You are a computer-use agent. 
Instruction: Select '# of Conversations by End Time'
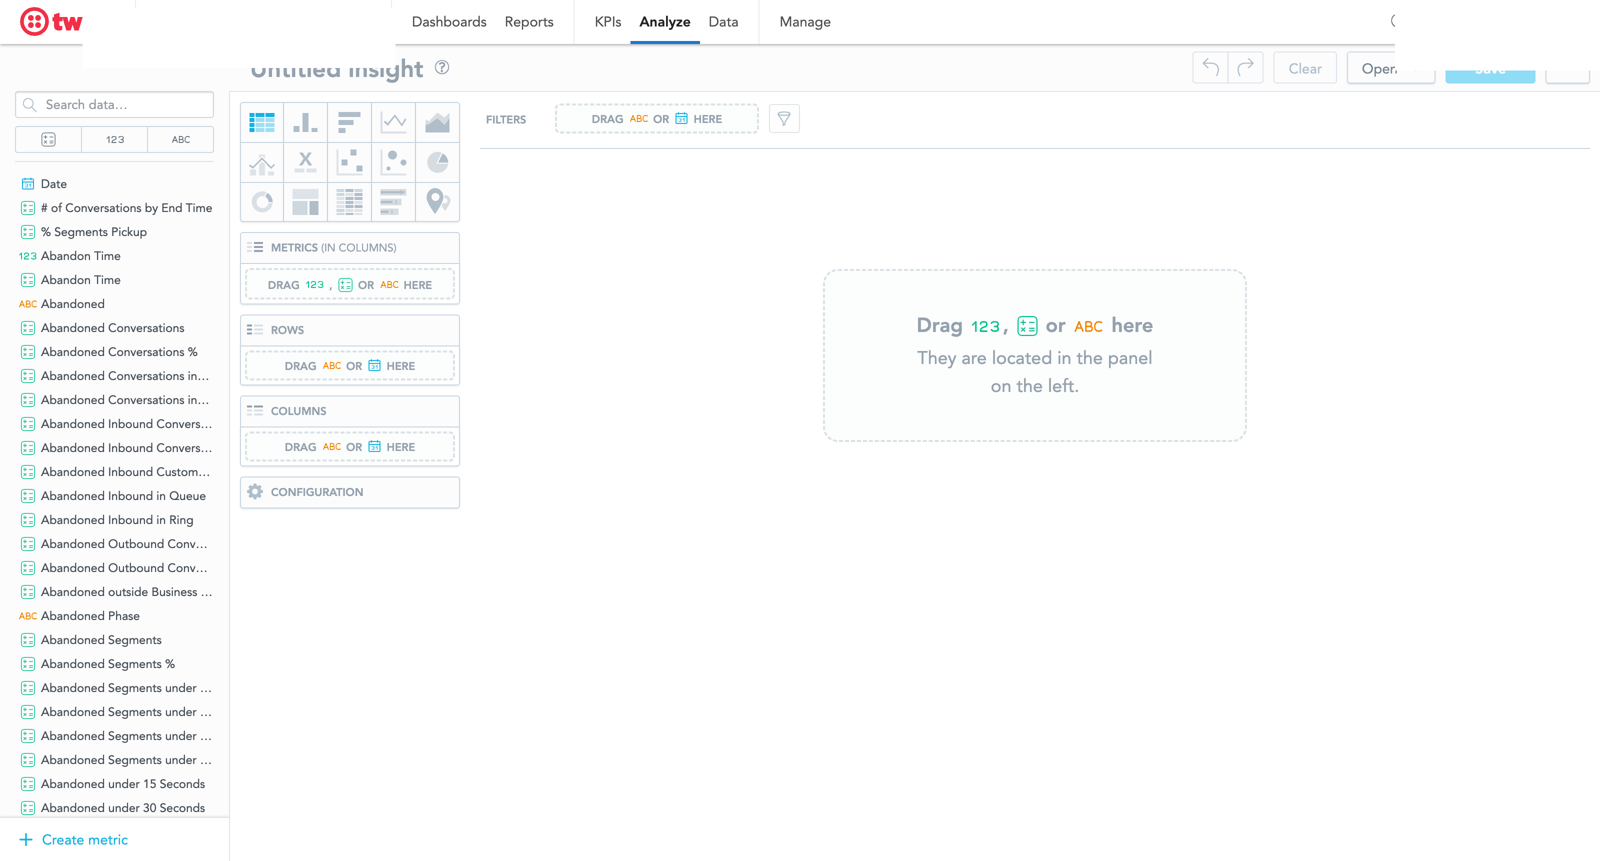click(115, 208)
